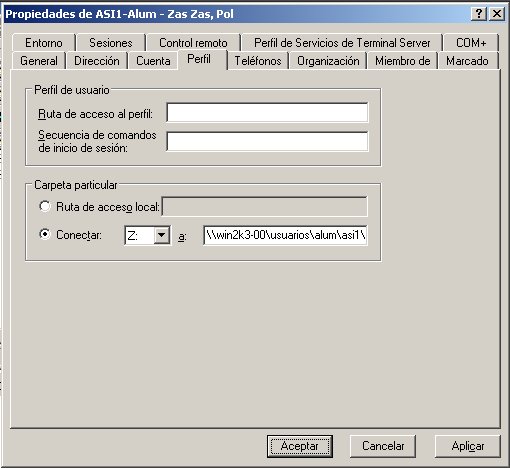Focus the Secuencia de comandos de inicio field
The height and width of the screenshot is (468, 510).
pyautogui.click(x=267, y=141)
